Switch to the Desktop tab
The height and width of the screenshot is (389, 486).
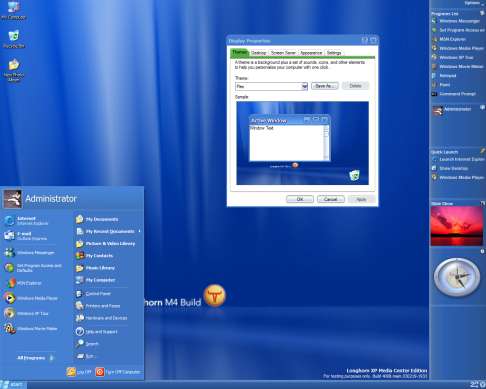click(x=258, y=53)
